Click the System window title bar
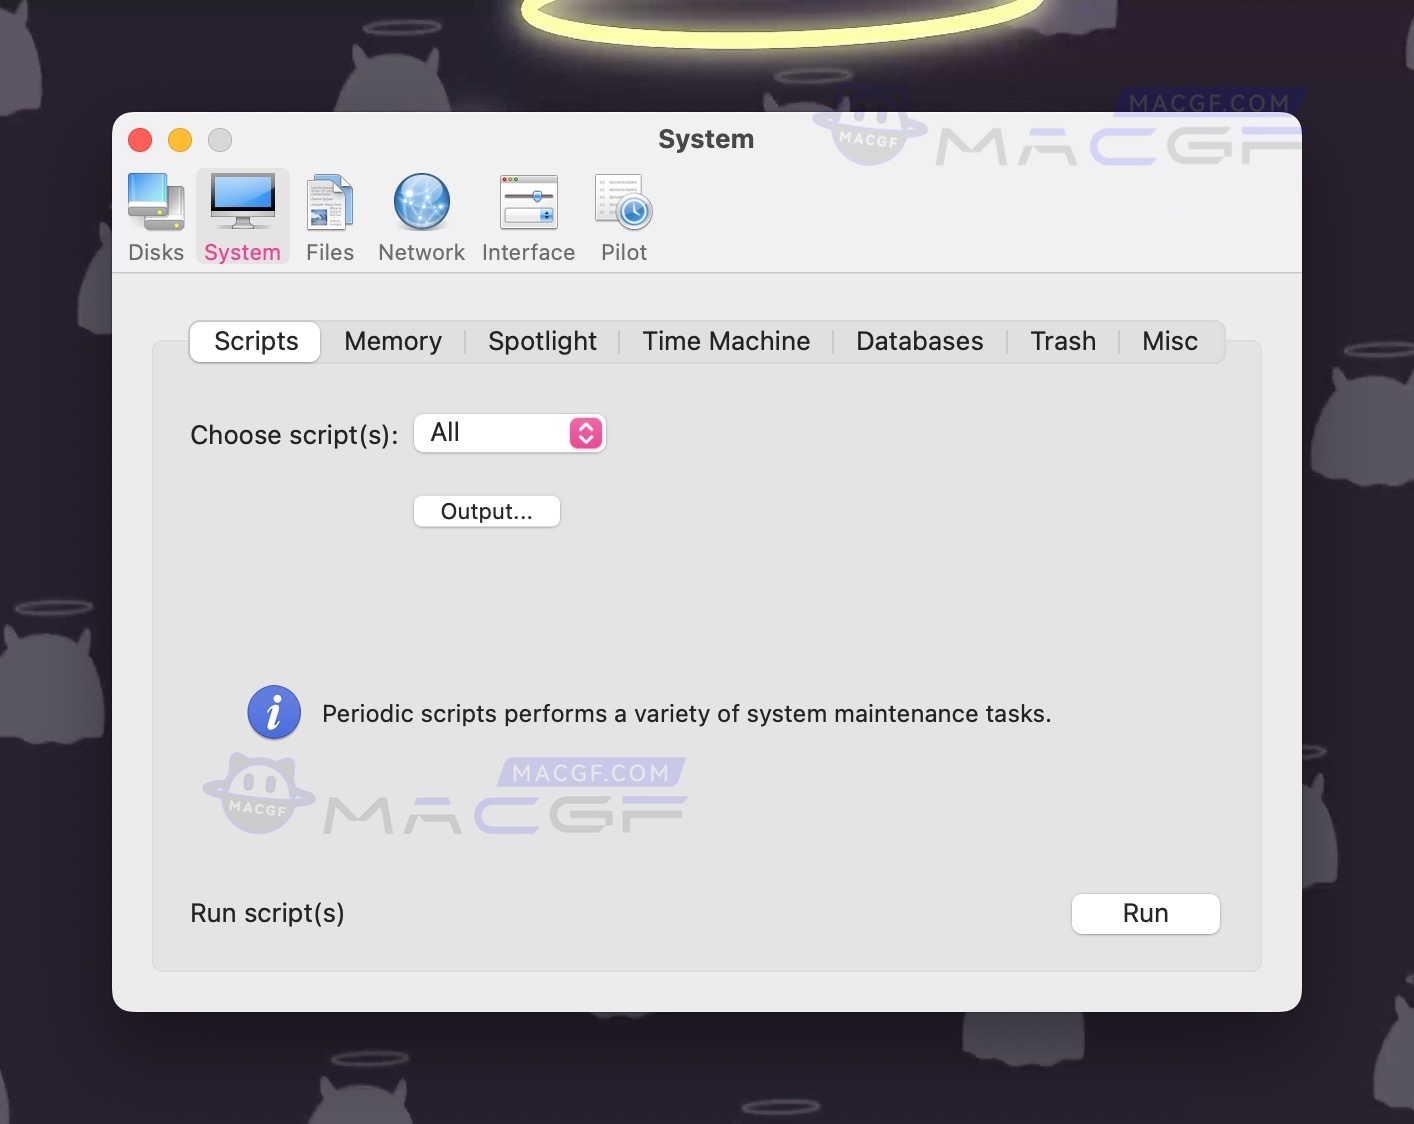The height and width of the screenshot is (1124, 1414). click(x=706, y=139)
